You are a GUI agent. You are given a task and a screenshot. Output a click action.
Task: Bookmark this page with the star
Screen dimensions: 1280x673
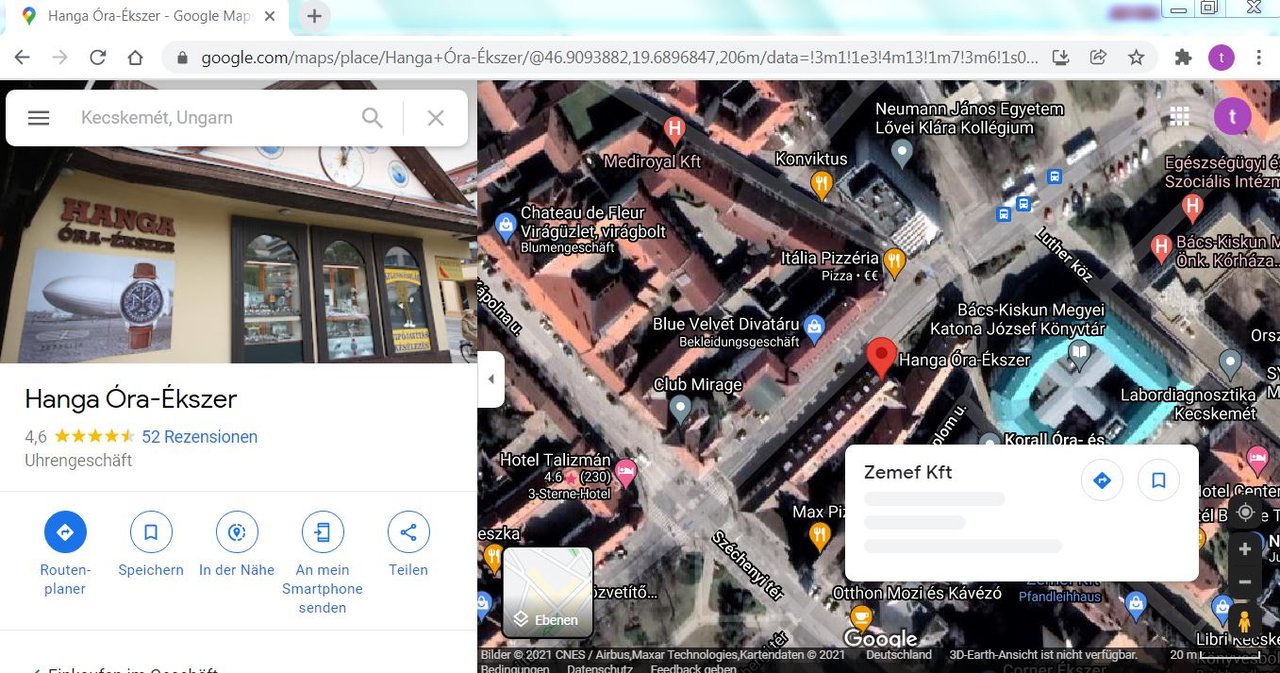pyautogui.click(x=1137, y=57)
